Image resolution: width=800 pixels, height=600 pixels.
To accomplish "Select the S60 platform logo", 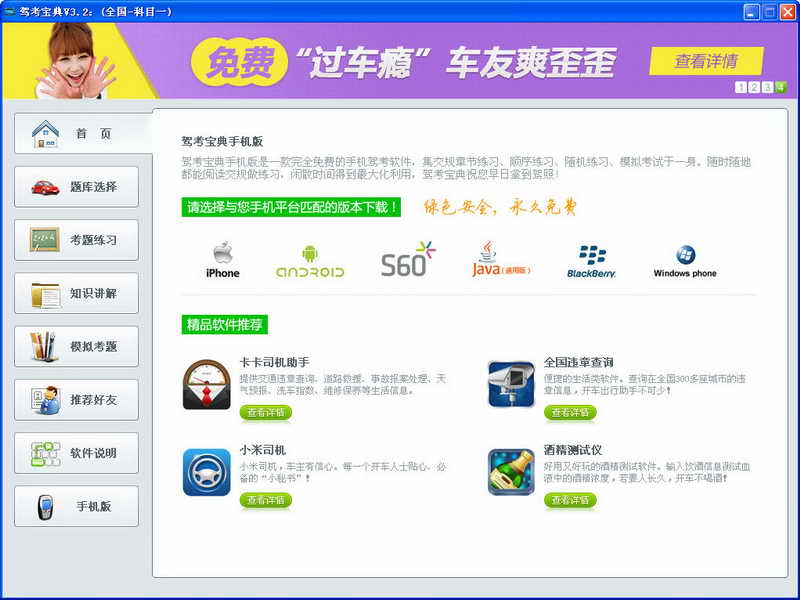I will tap(408, 260).
